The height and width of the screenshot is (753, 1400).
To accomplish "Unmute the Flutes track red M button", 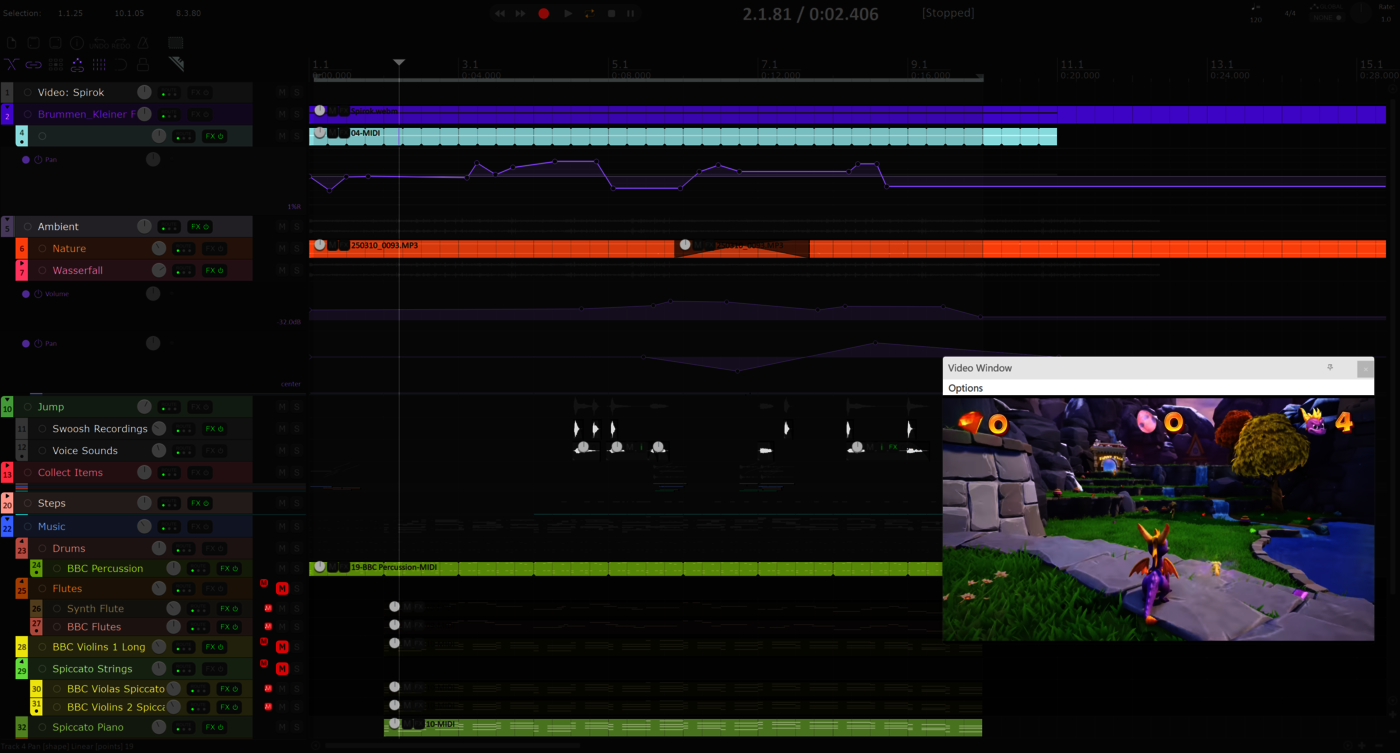I will [x=282, y=589].
